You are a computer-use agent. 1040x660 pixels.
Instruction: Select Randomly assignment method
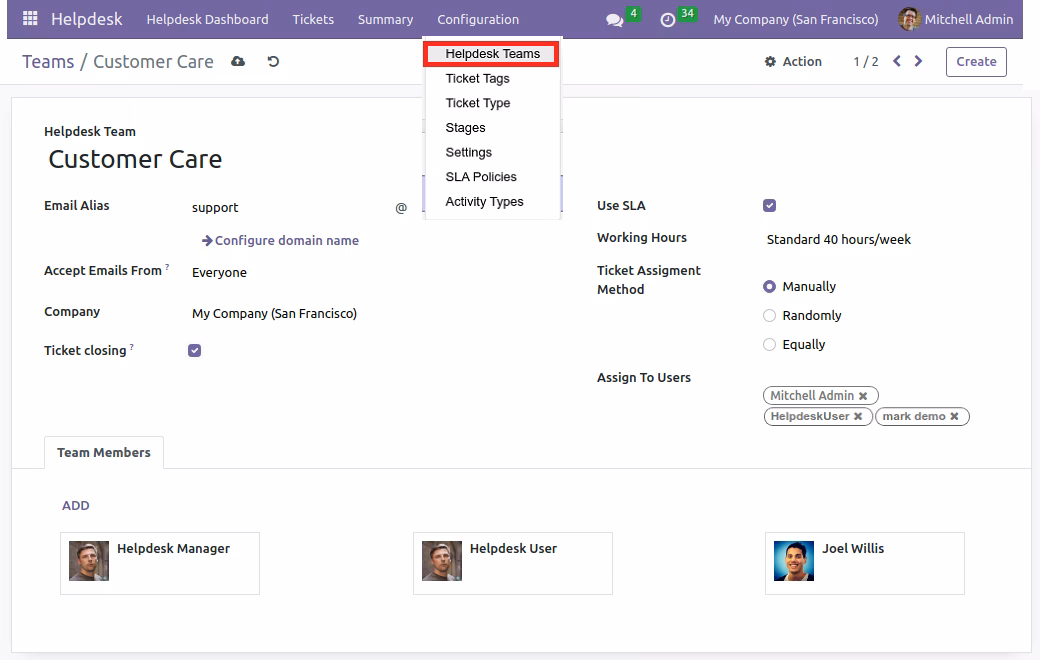[769, 316]
